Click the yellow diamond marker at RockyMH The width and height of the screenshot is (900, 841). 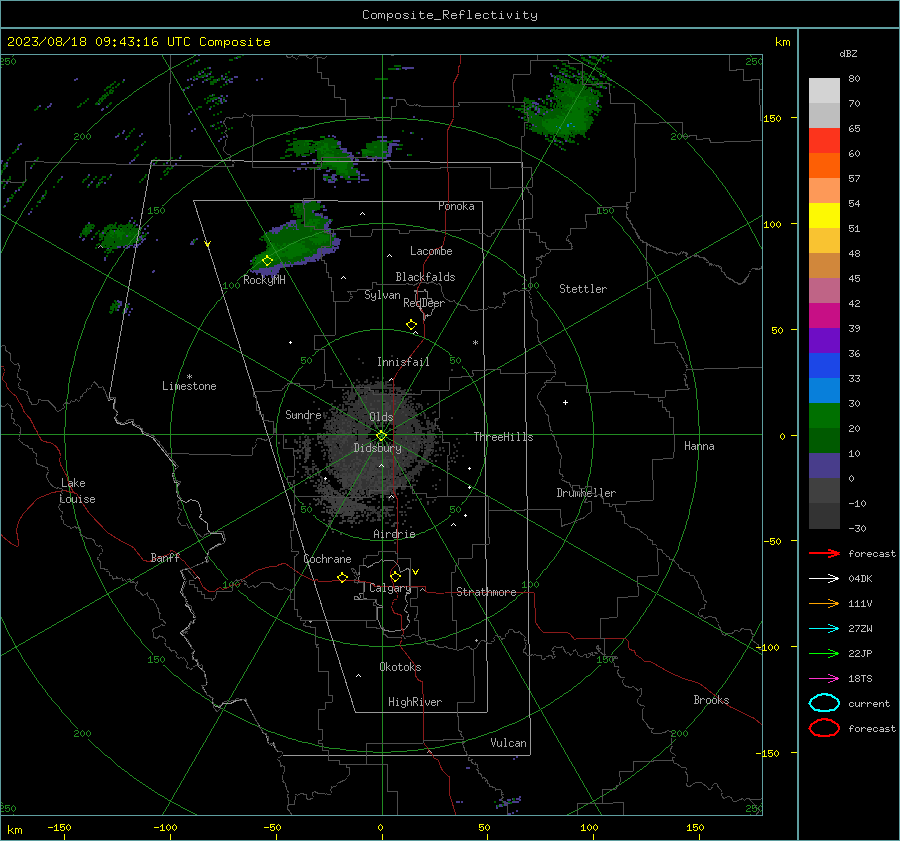pos(267,261)
